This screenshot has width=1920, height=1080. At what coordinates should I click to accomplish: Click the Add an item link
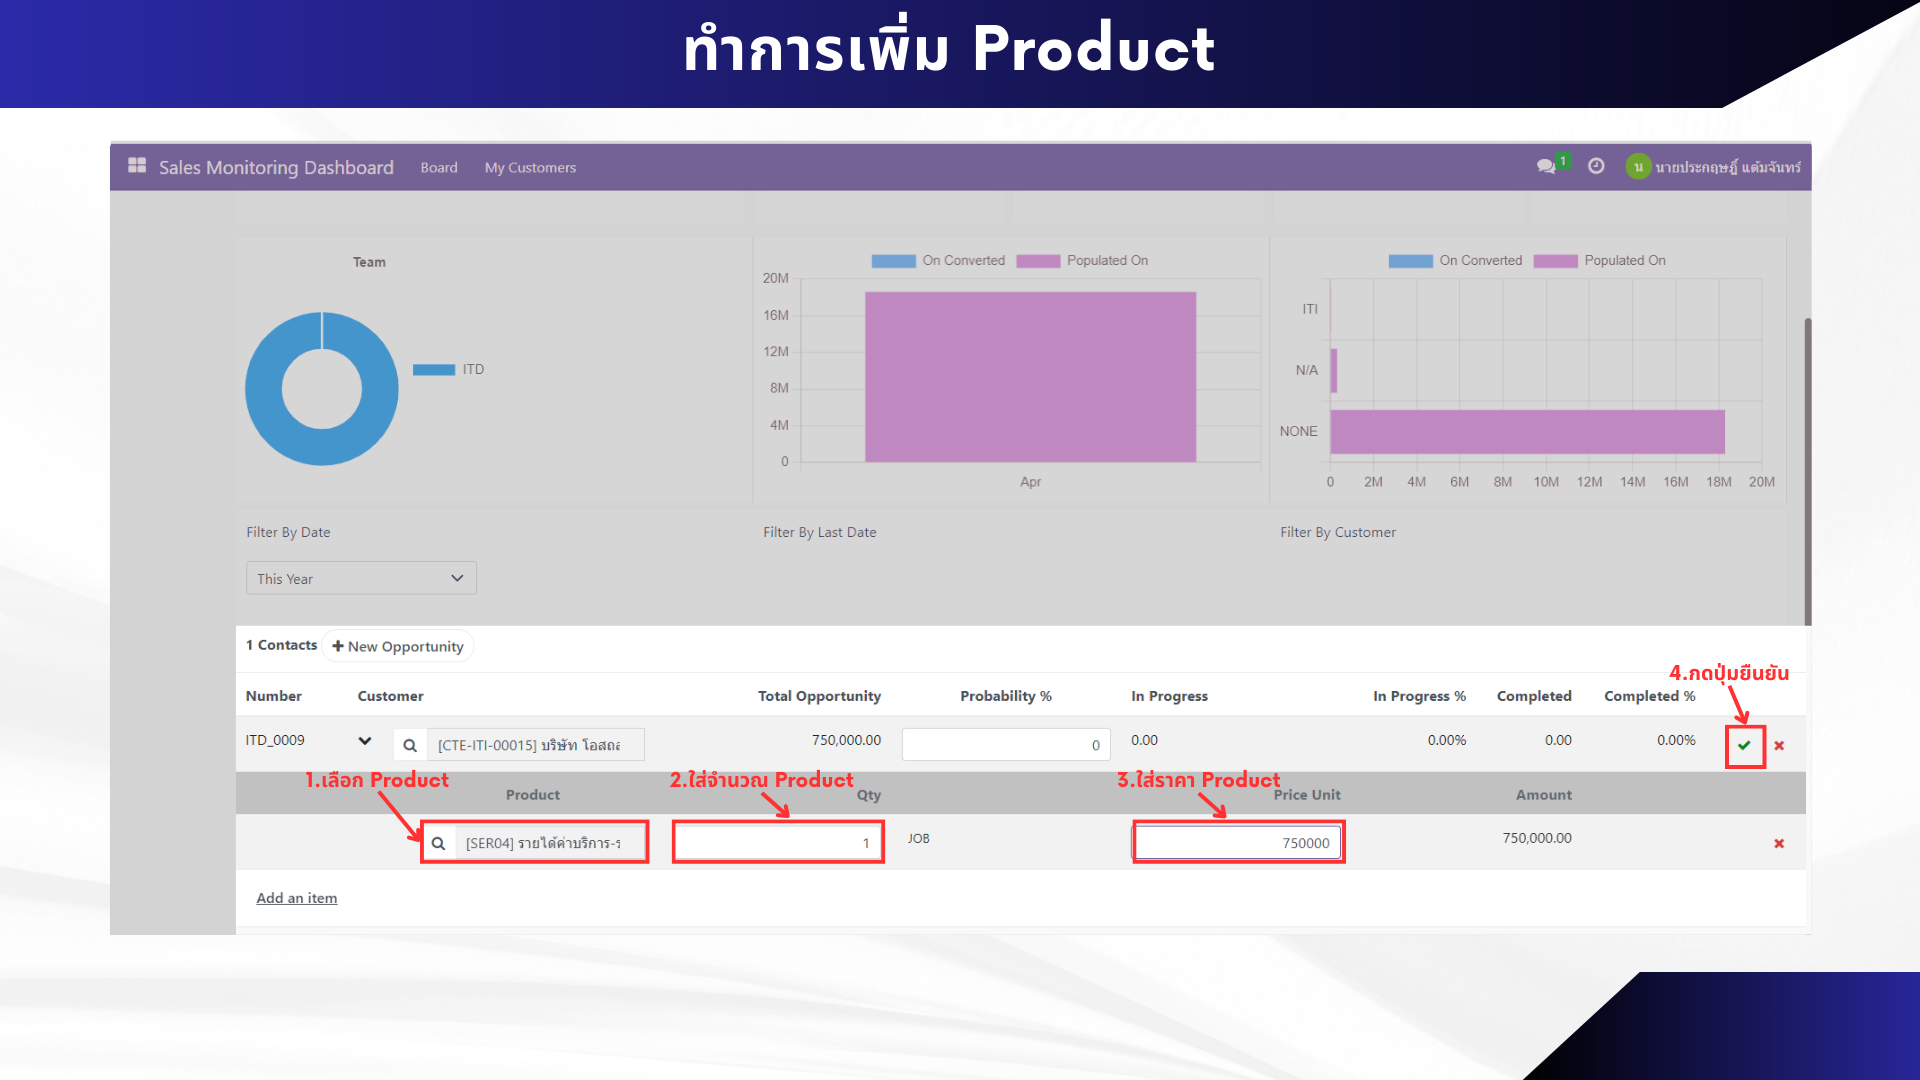point(296,898)
